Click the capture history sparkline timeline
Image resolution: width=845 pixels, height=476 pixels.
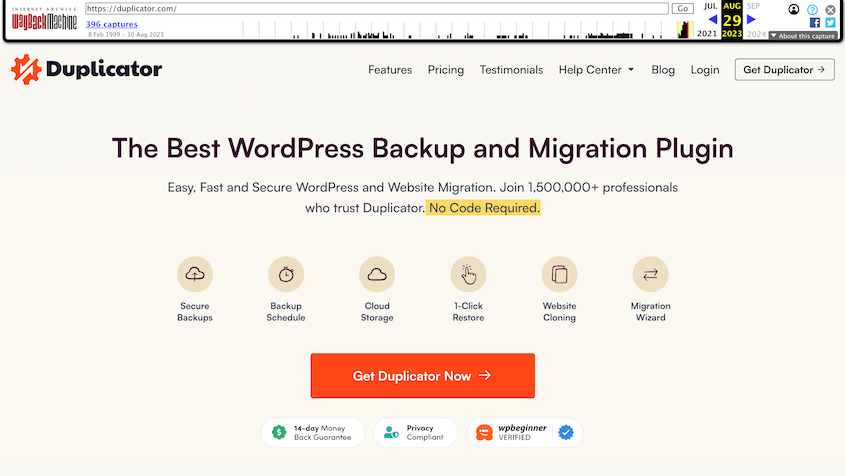pyautogui.click(x=468, y=30)
